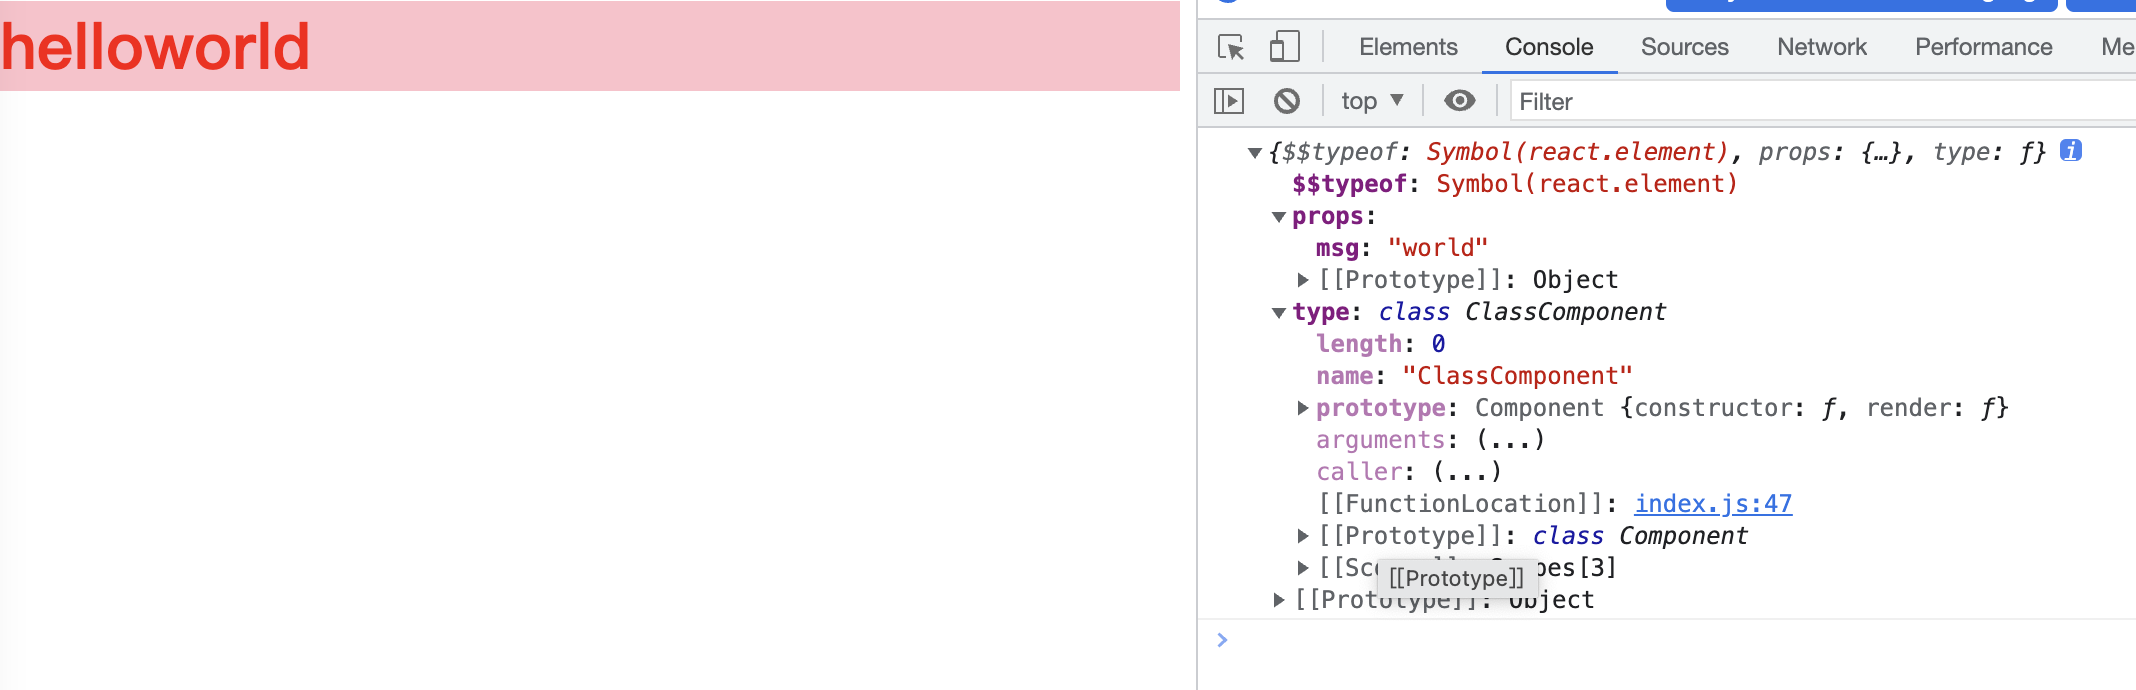Open the index.js:47 function location link
Viewport: 2136px width, 690px height.
(x=1713, y=504)
